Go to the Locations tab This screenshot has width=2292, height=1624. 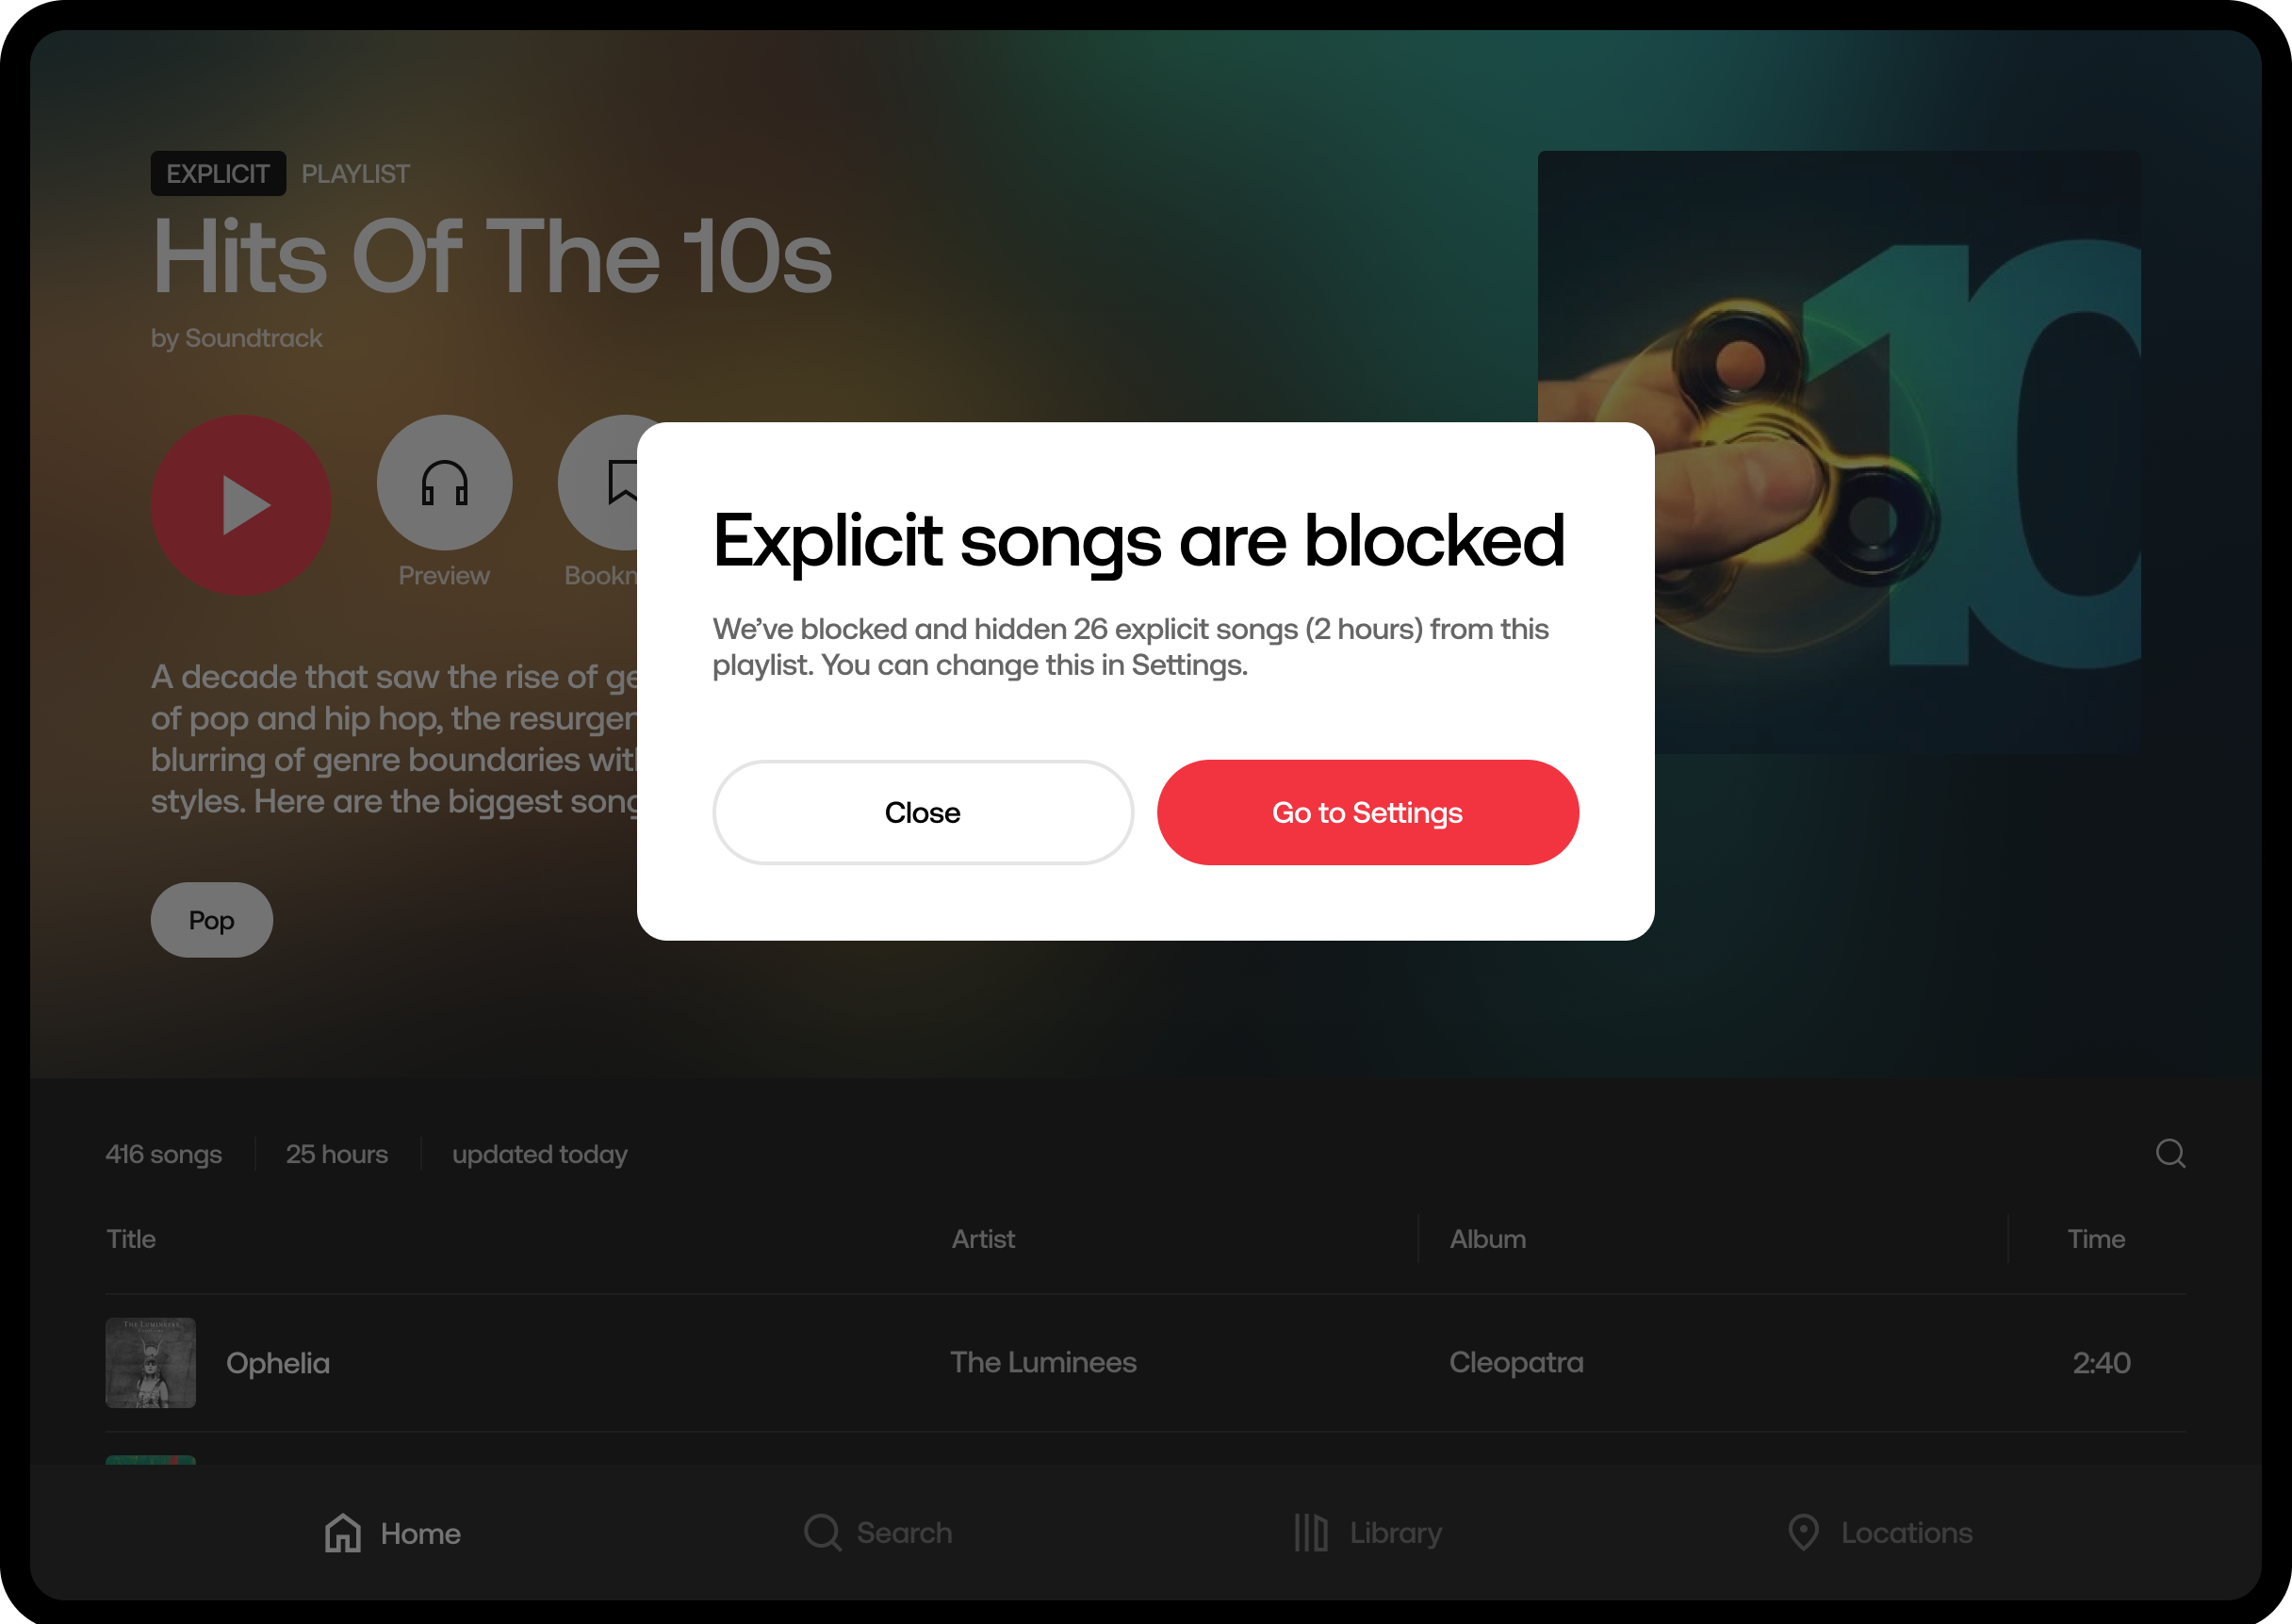1880,1532
